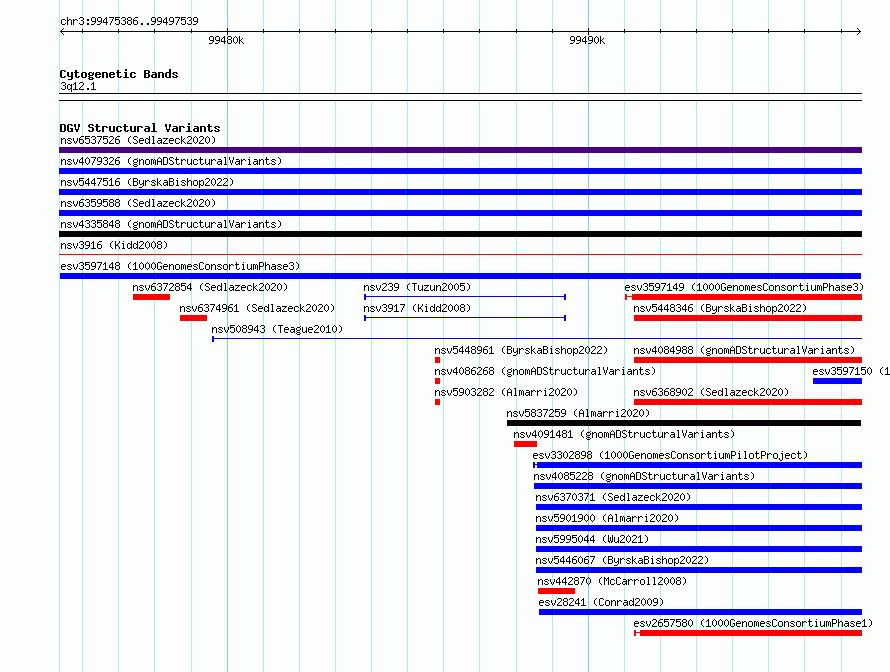This screenshot has height=672, width=890.
Task: Select nsv5448346 (ByrskaBishop2022) label
Action: click(720, 308)
